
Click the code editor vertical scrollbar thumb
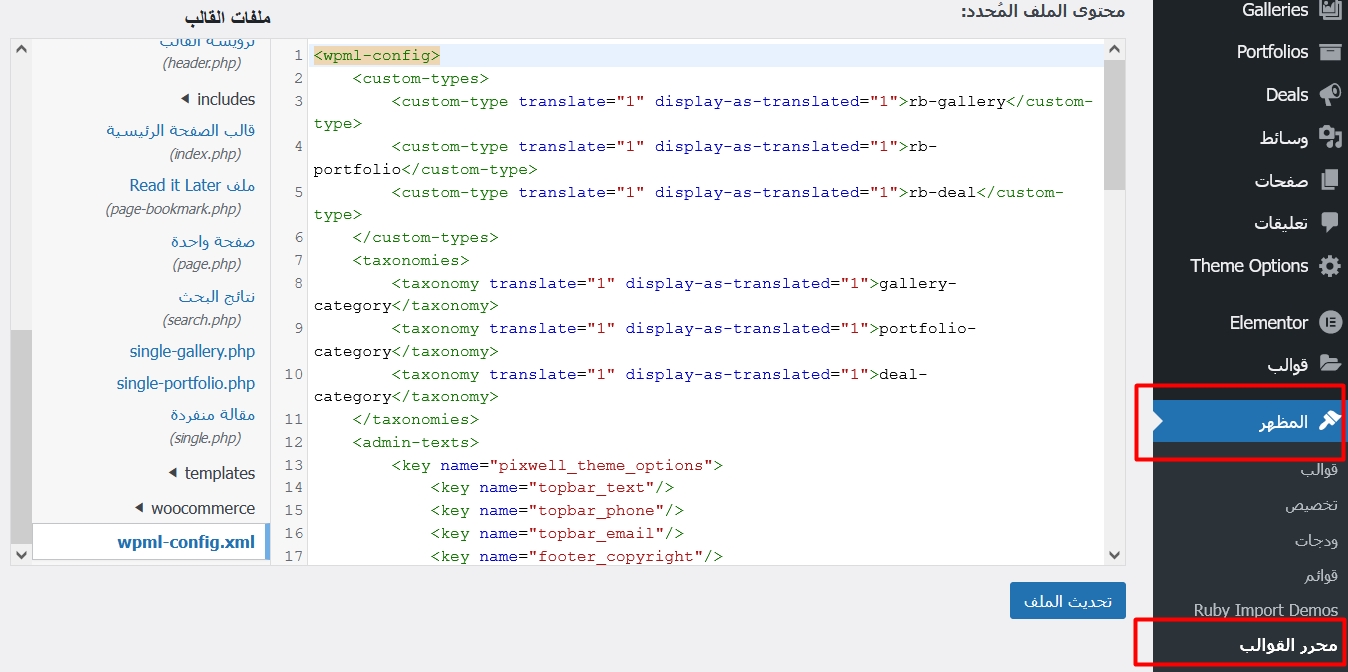[x=1114, y=125]
